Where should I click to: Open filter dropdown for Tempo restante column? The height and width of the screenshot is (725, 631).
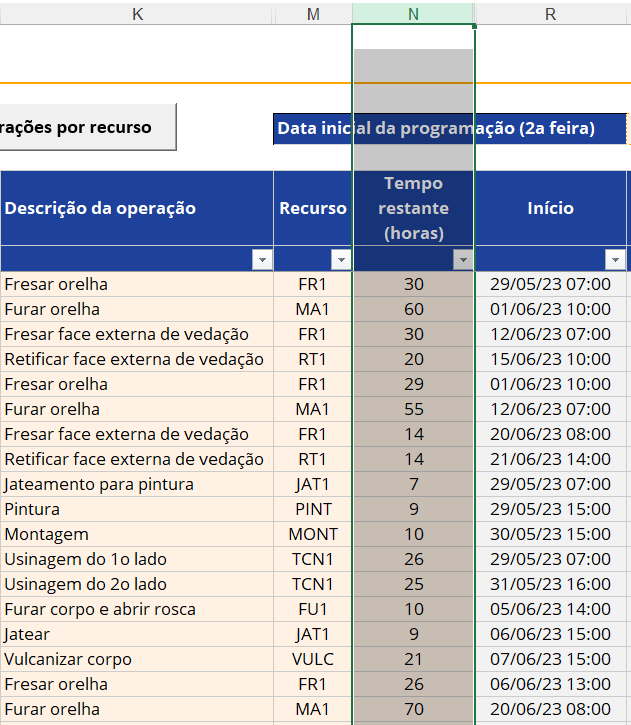[463, 260]
